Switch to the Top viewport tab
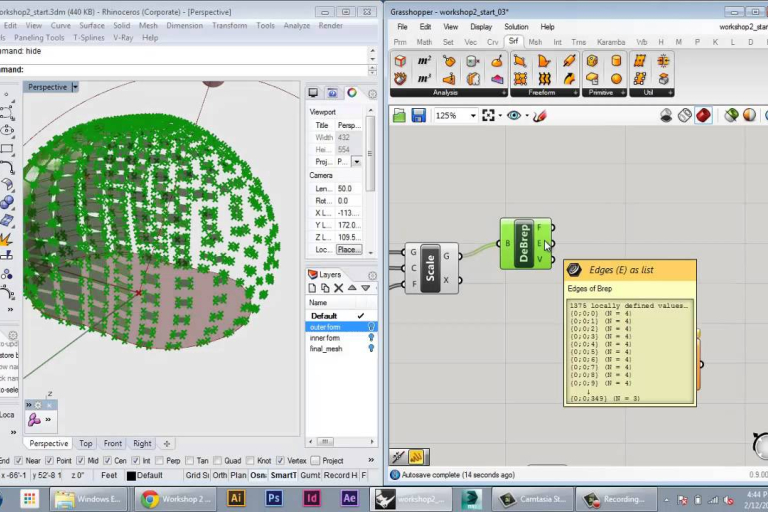 pos(86,443)
